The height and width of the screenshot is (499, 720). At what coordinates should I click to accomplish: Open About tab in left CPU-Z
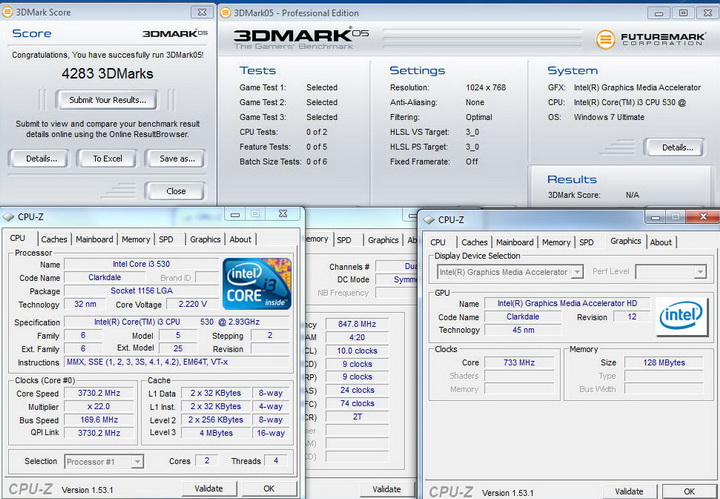pos(240,239)
